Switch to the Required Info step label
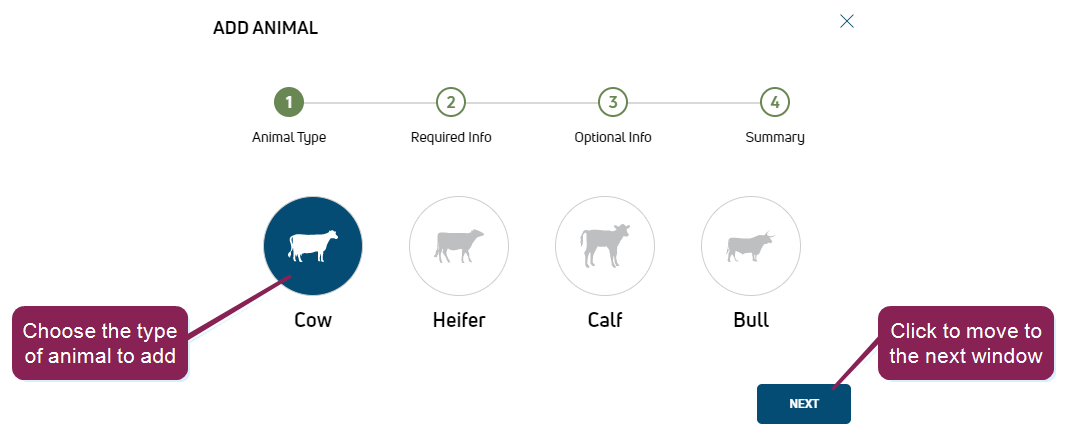Viewport: 1071px width, 441px height. pyautogui.click(x=451, y=137)
